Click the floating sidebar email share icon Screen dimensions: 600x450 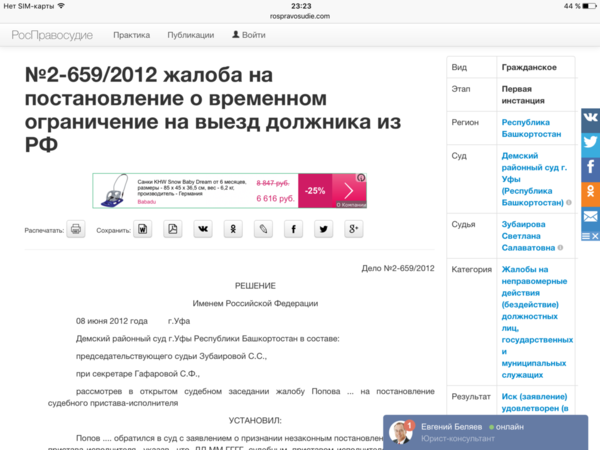590,216
